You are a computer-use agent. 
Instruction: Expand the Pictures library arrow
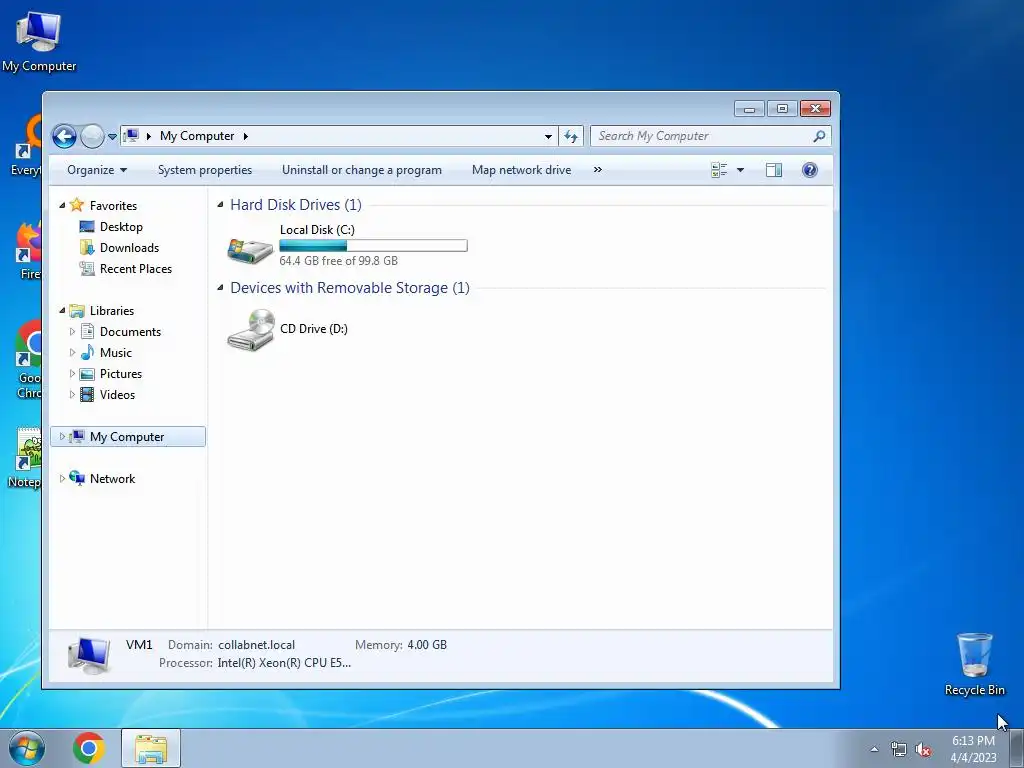tap(72, 374)
